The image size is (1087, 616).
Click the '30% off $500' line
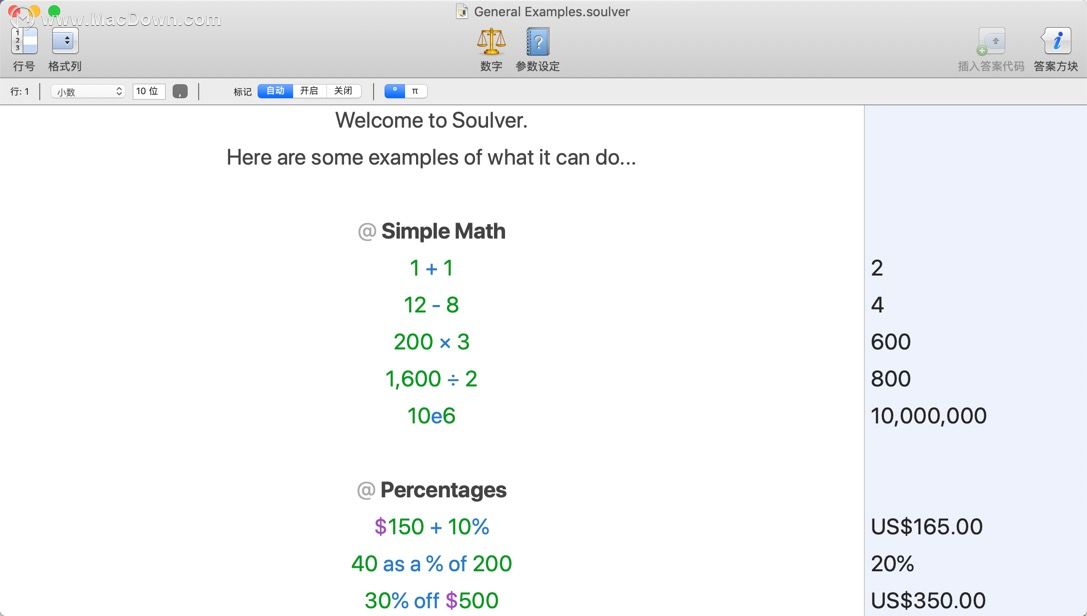431,600
